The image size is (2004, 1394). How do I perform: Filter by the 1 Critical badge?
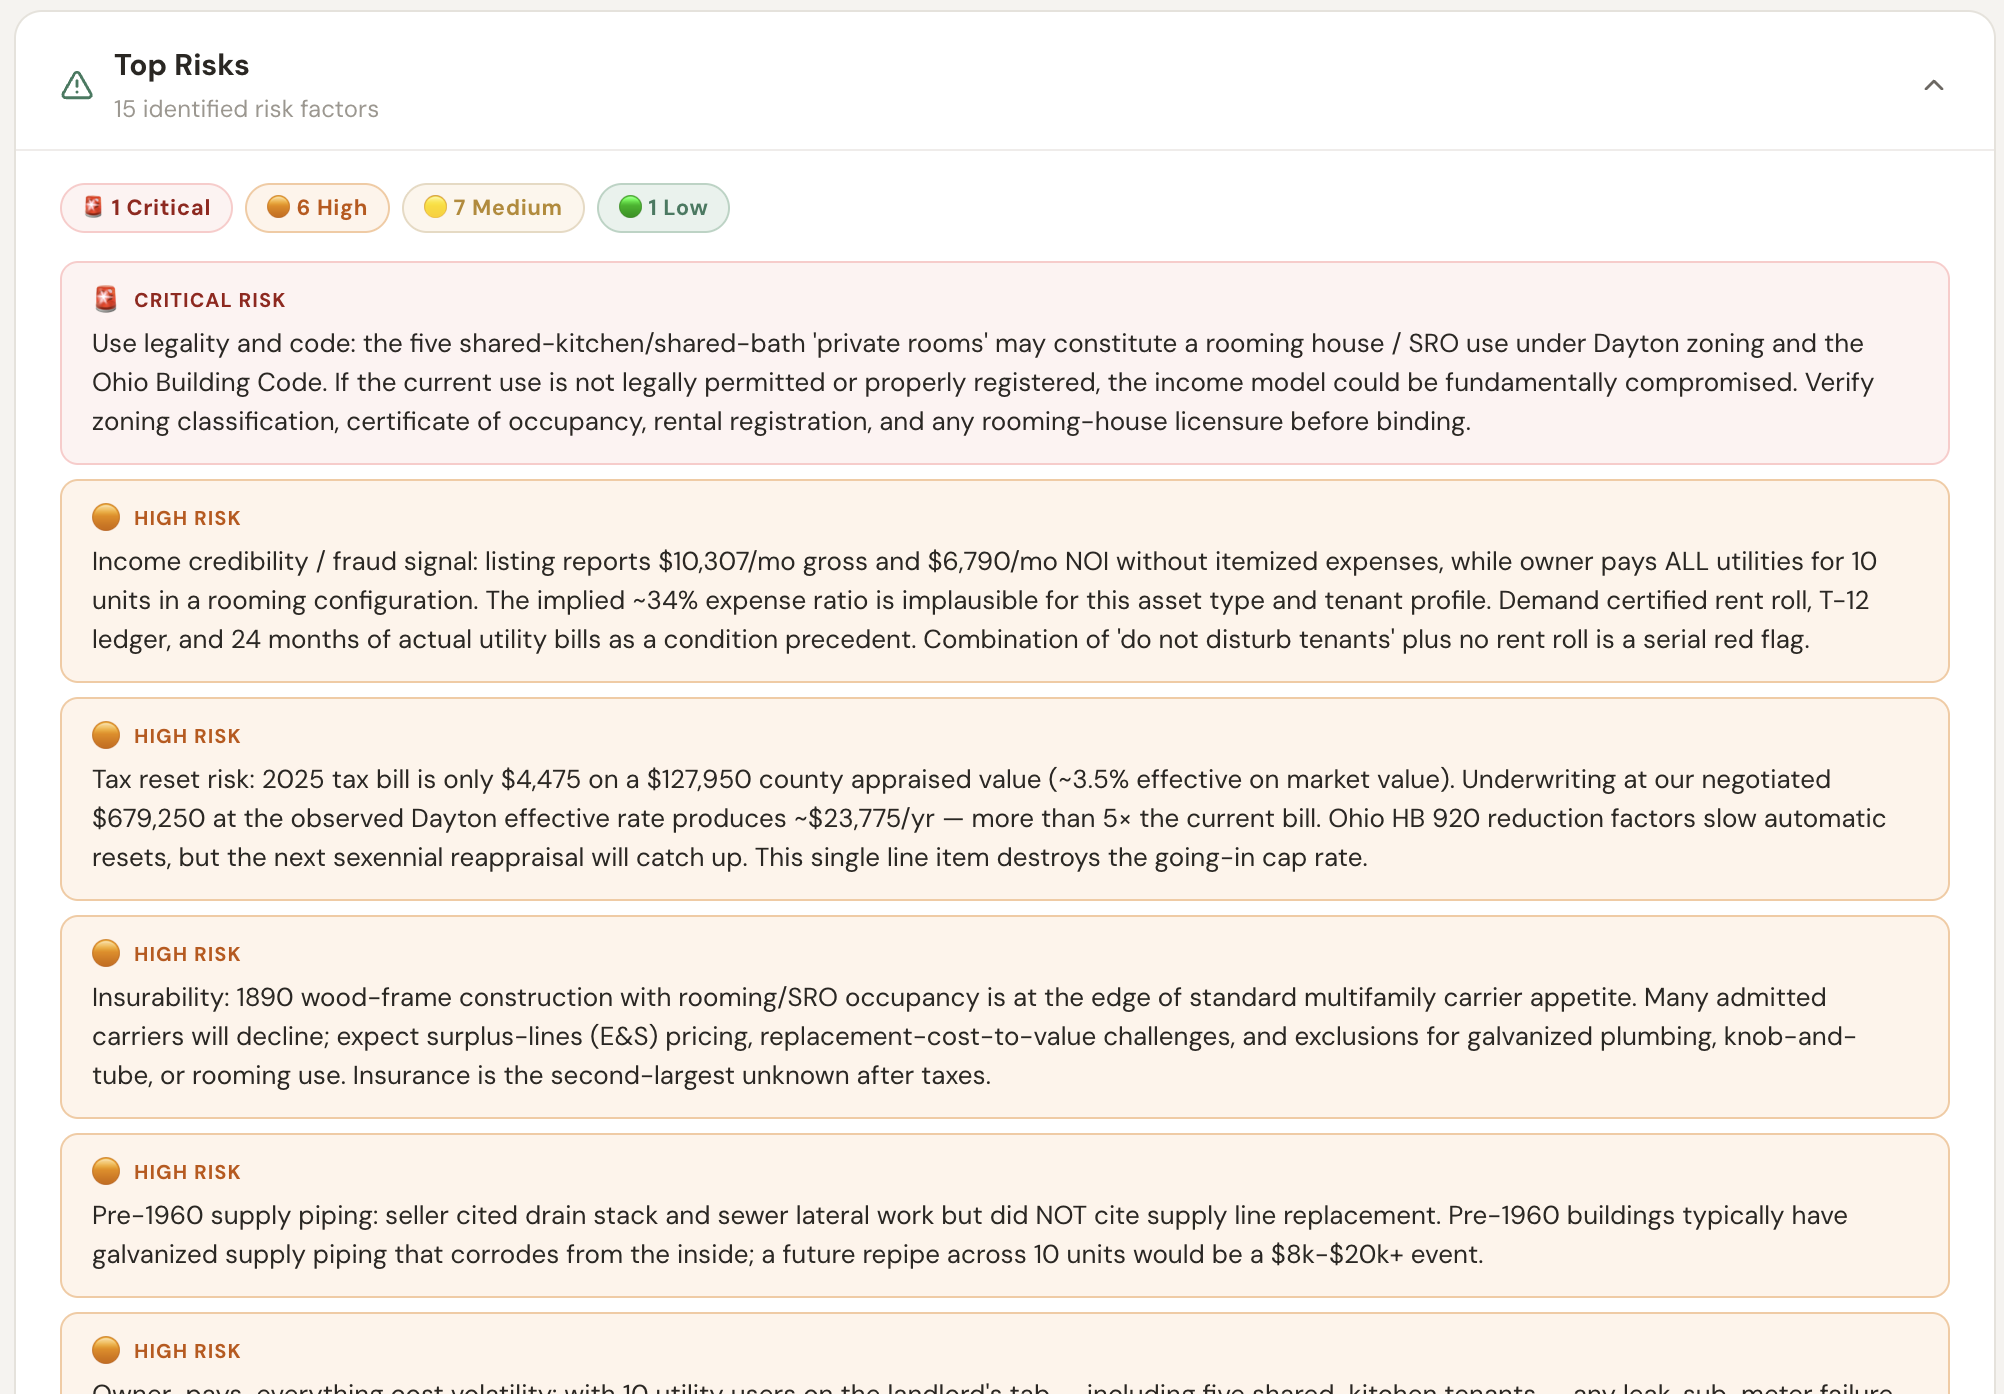[x=147, y=208]
